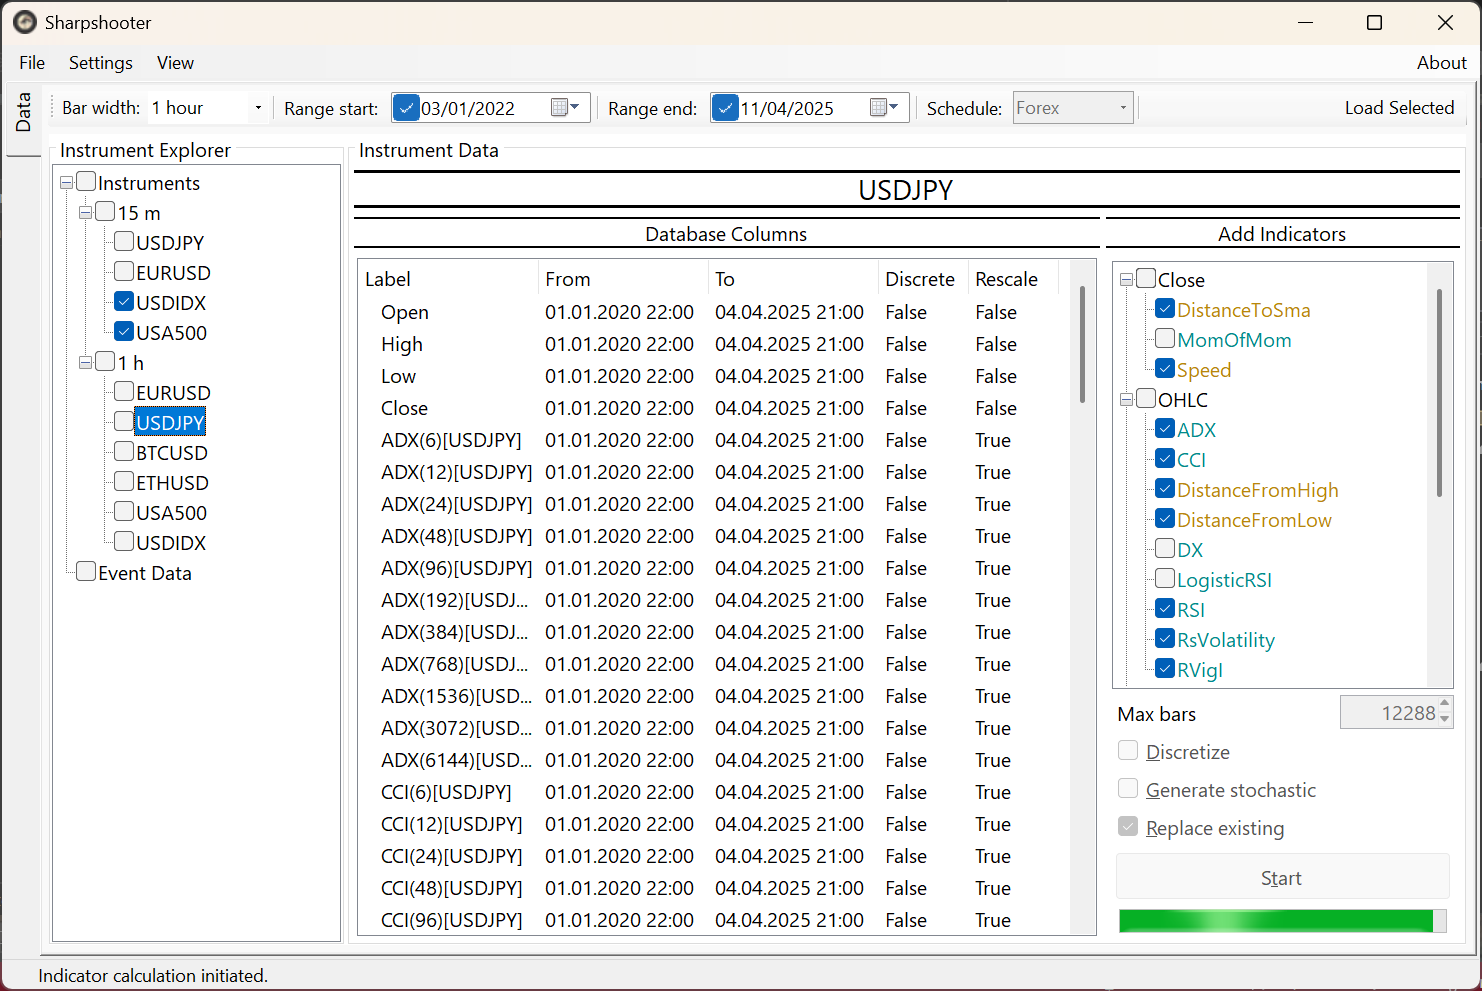Select USA500 under 1 h

tap(171, 512)
